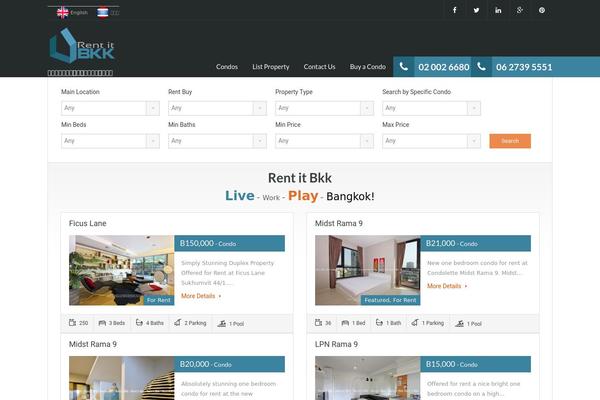The height and width of the screenshot is (400, 600).
Task: Open the Search by Specific Condo dropdown
Action: [x=431, y=108]
